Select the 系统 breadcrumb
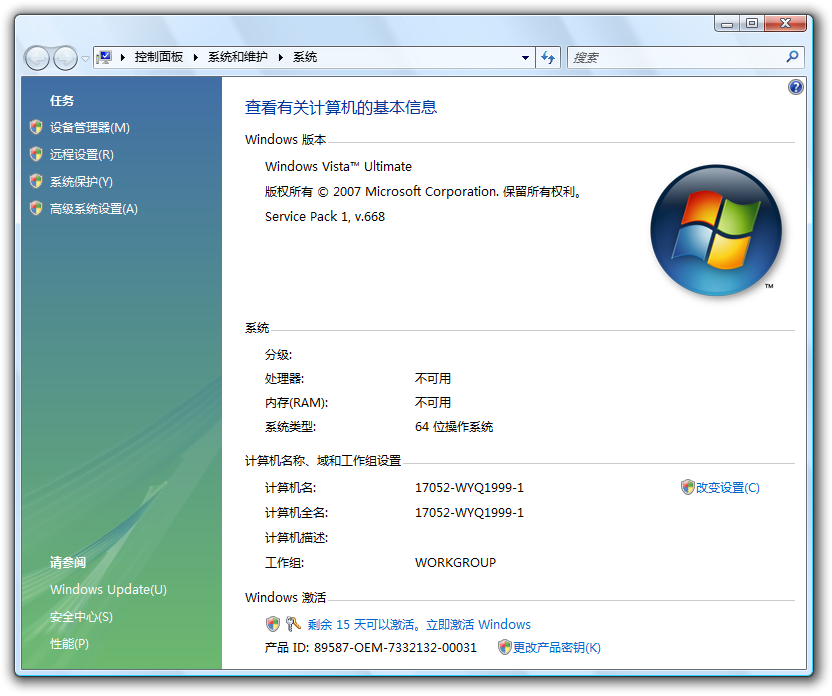Viewport: 832px width, 696px height. [x=305, y=57]
